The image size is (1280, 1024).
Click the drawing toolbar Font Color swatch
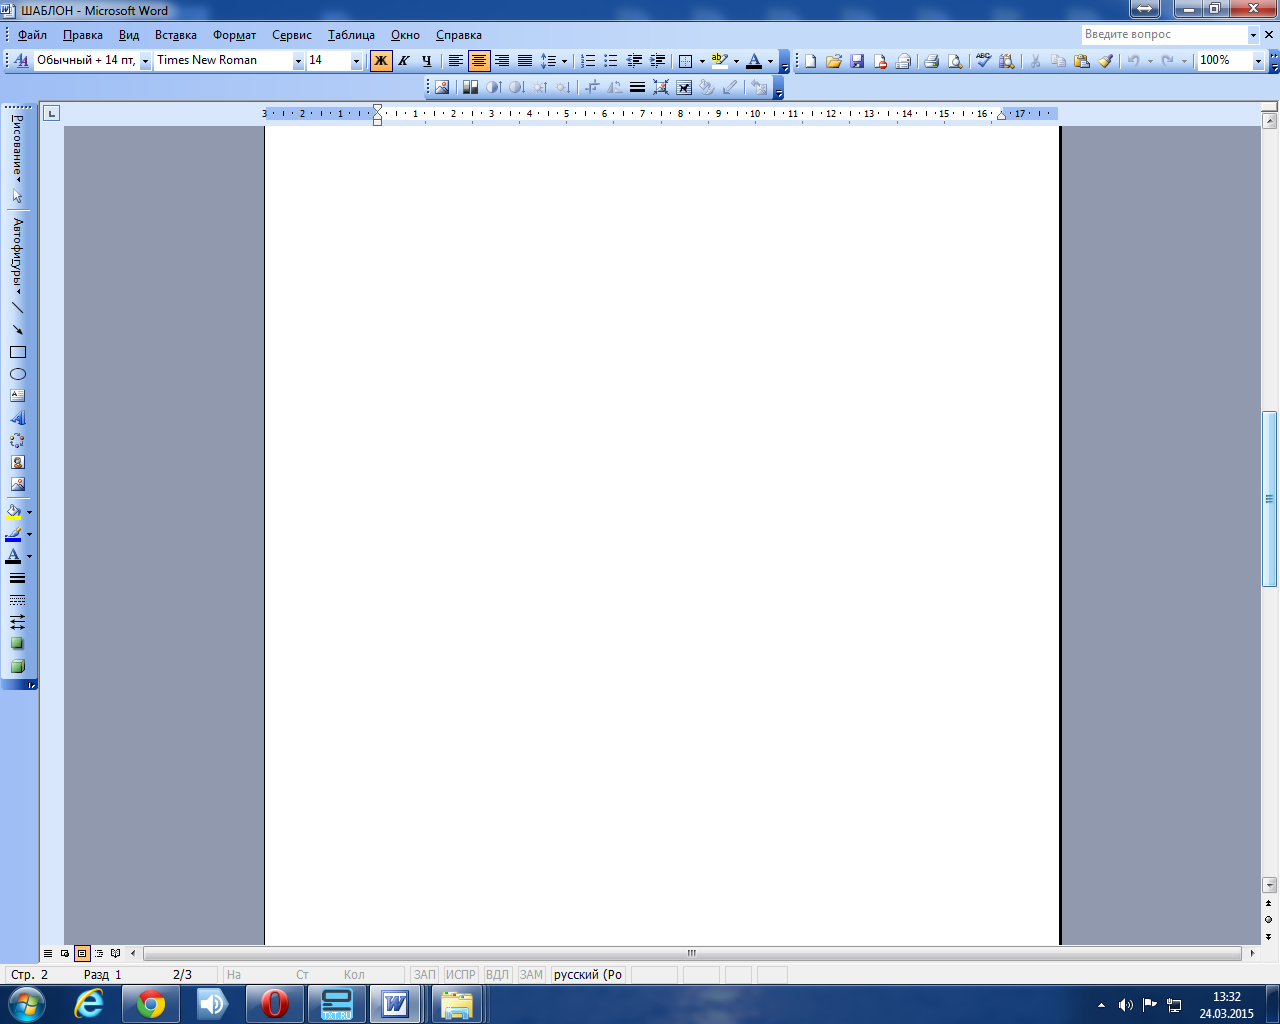pos(14,556)
